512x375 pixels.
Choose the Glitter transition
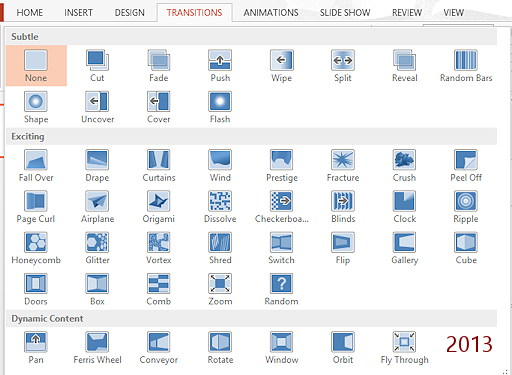coord(97,248)
